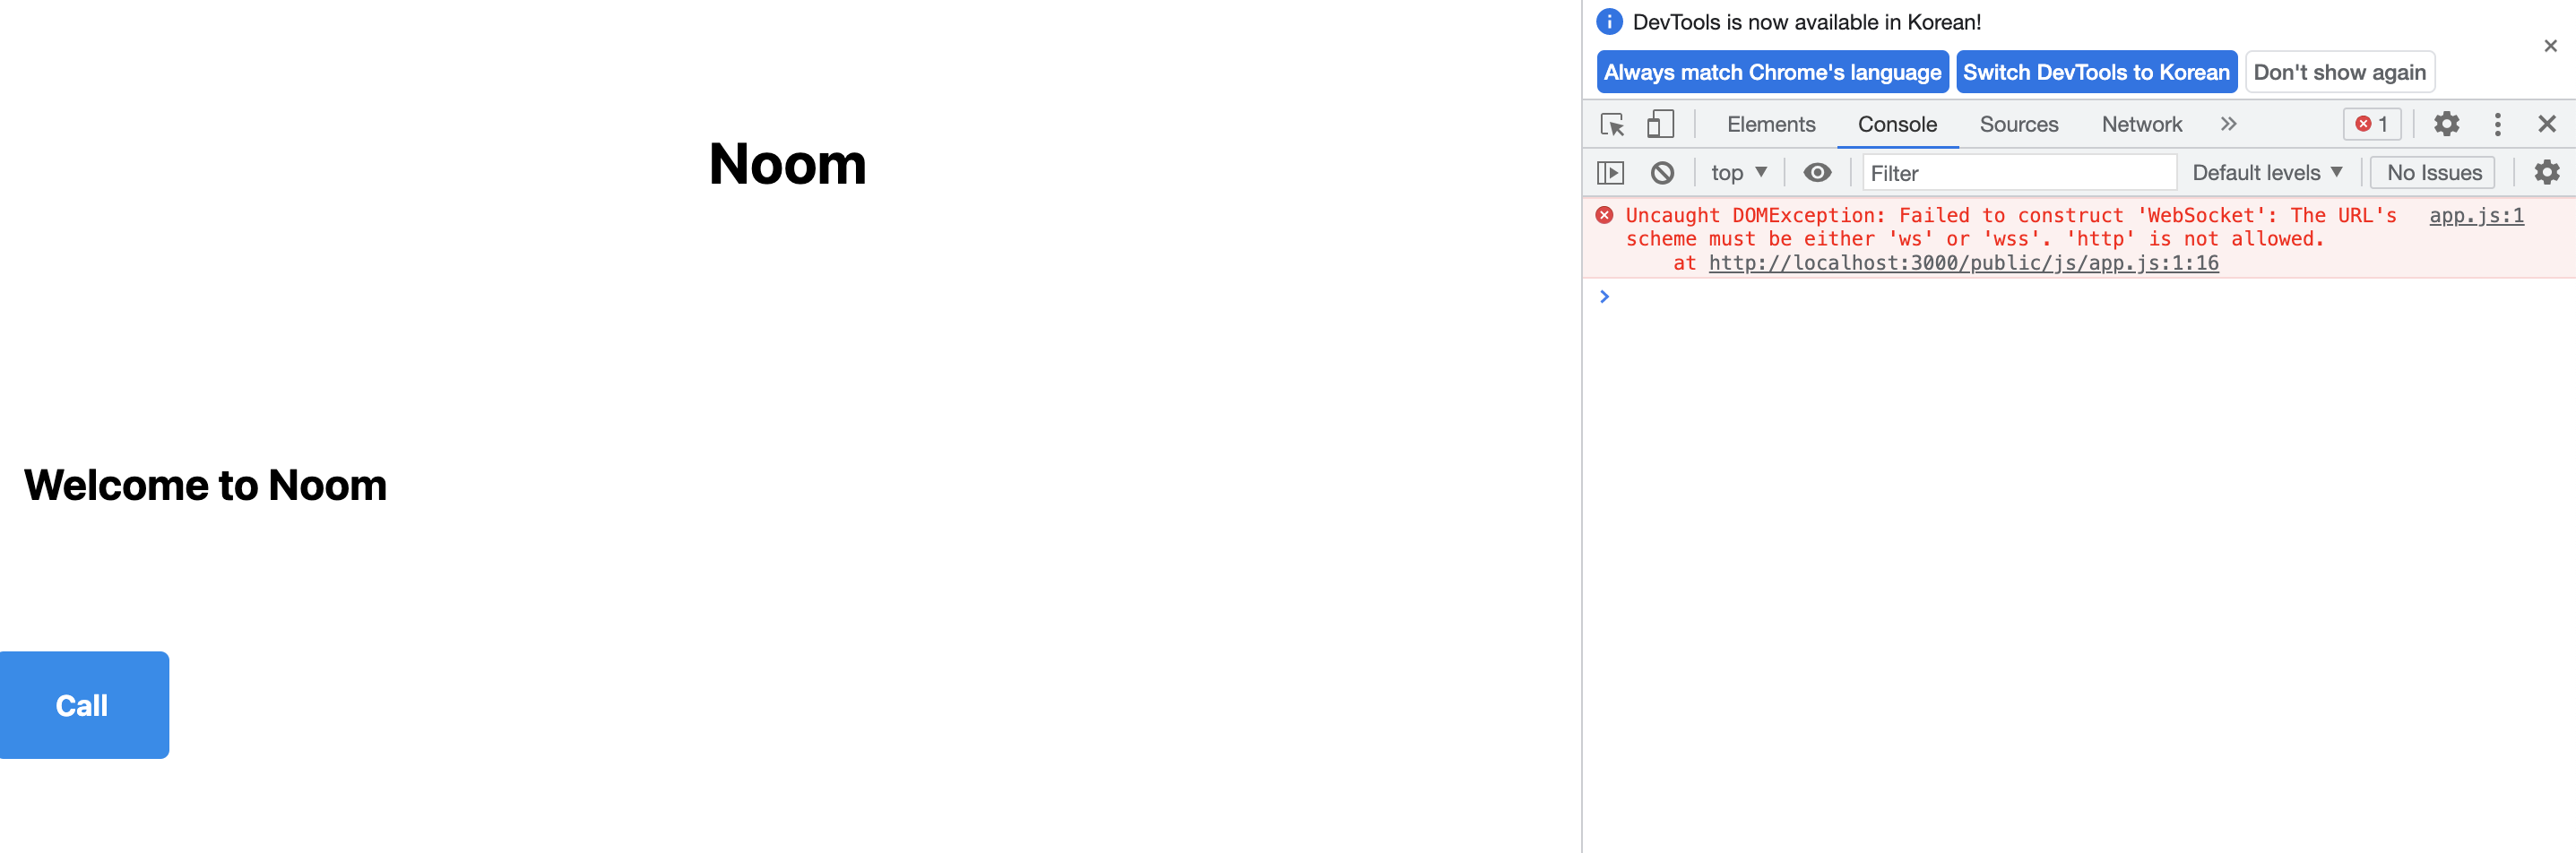Activate the inspect element picker icon
The width and height of the screenshot is (2576, 853).
[x=1612, y=124]
